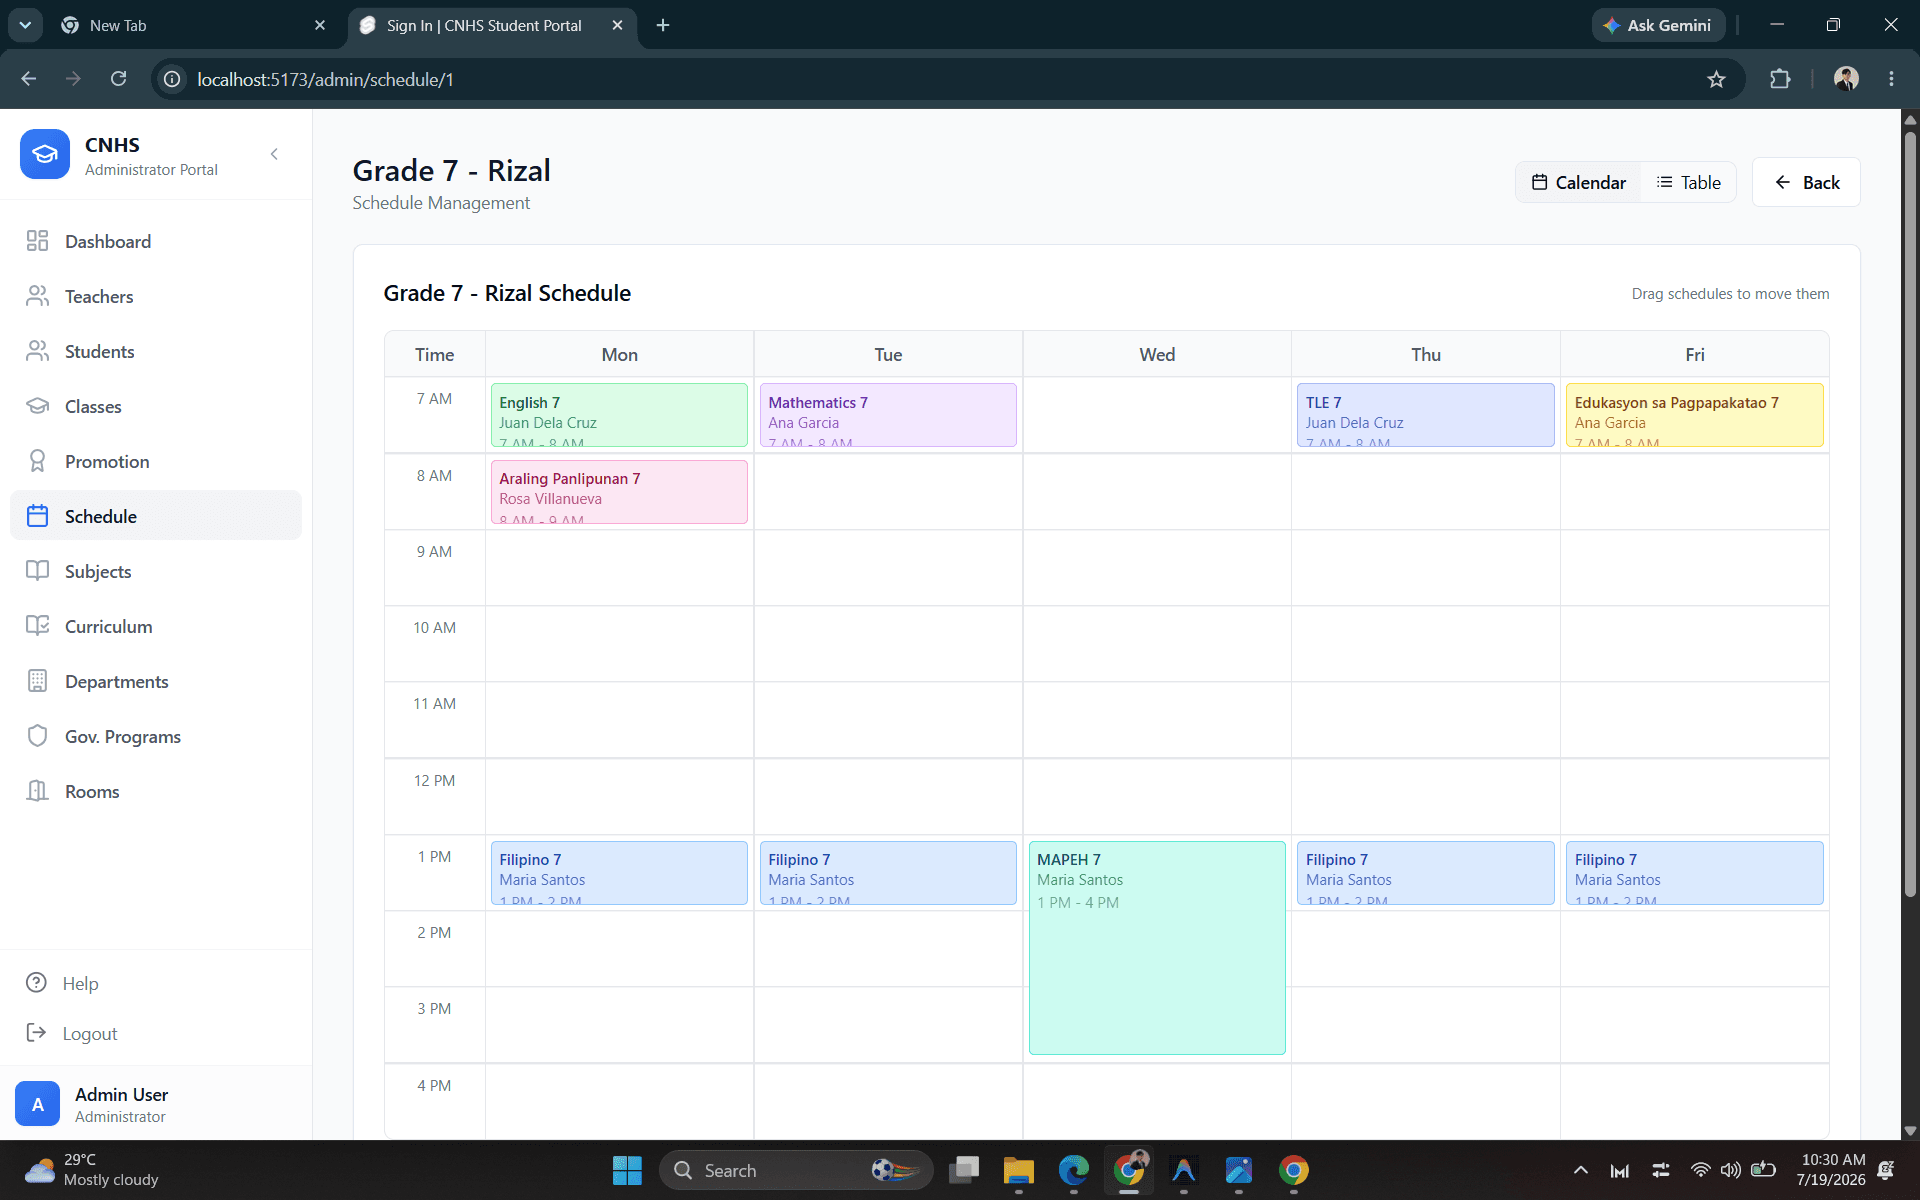
Task: Click the Ask Gemini button
Action: pos(1658,25)
